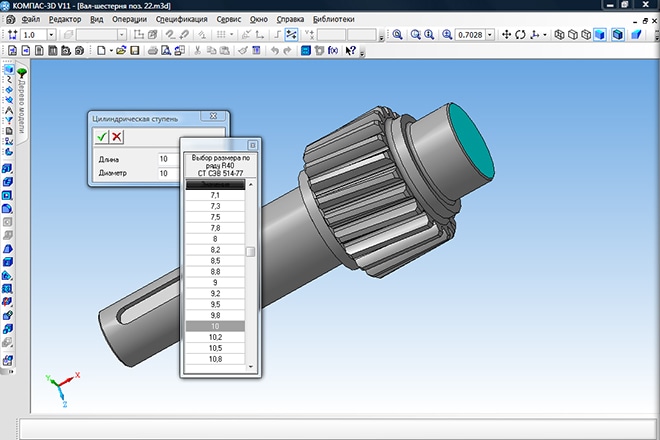Open the Редактор menu
Image resolution: width=660 pixels, height=440 pixels.
(64, 19)
